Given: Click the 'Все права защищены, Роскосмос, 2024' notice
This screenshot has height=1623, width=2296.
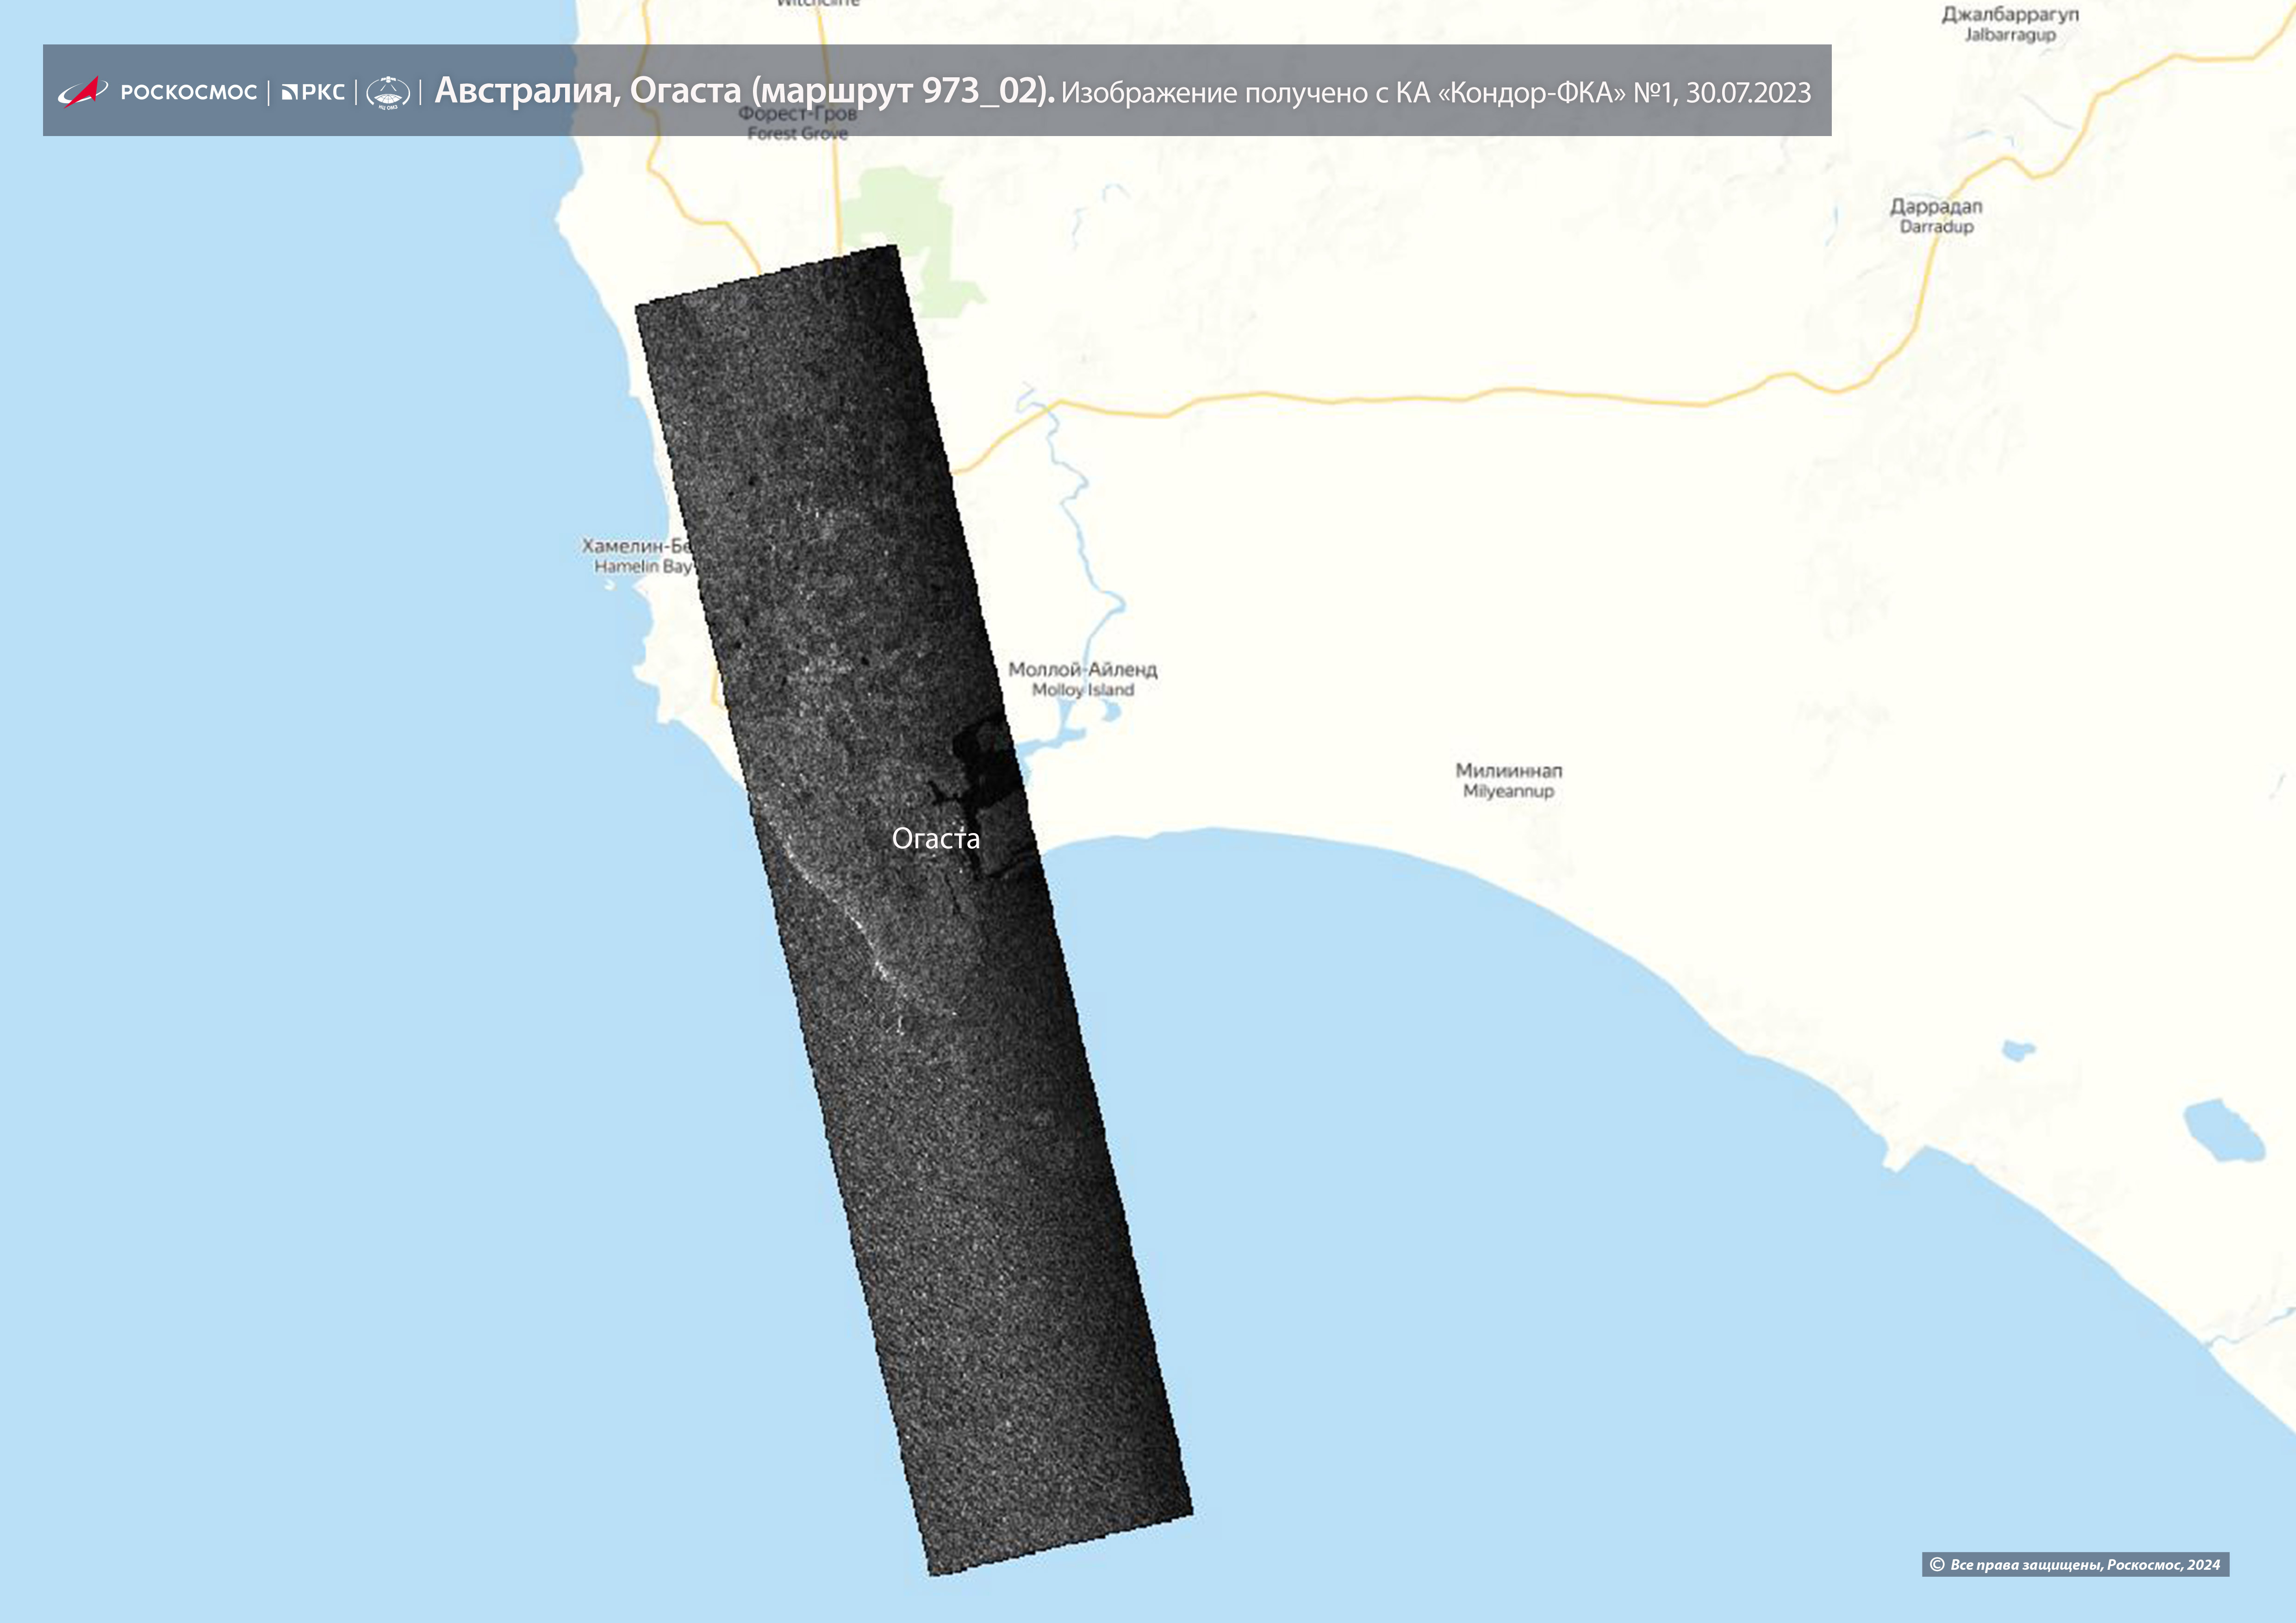Looking at the screenshot, I should point(2085,1565).
